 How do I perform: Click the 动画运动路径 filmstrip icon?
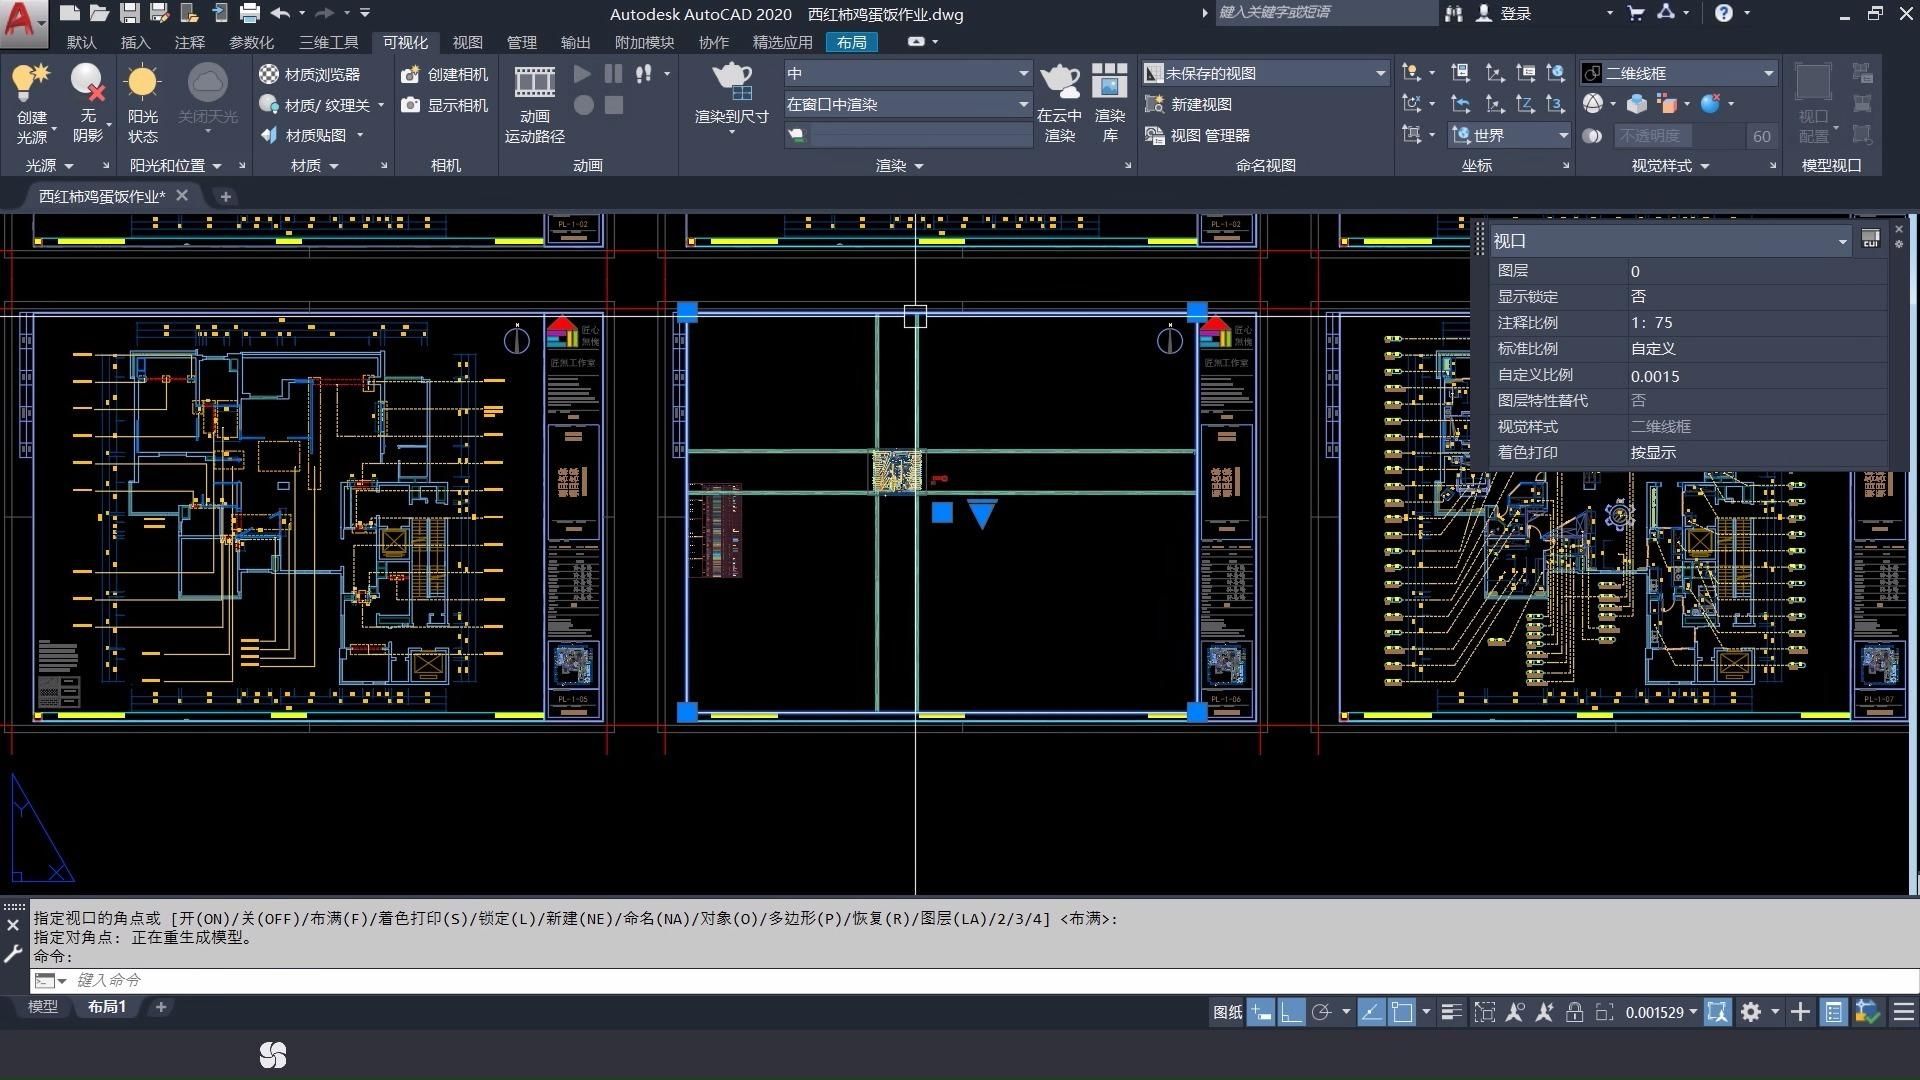pos(534,82)
